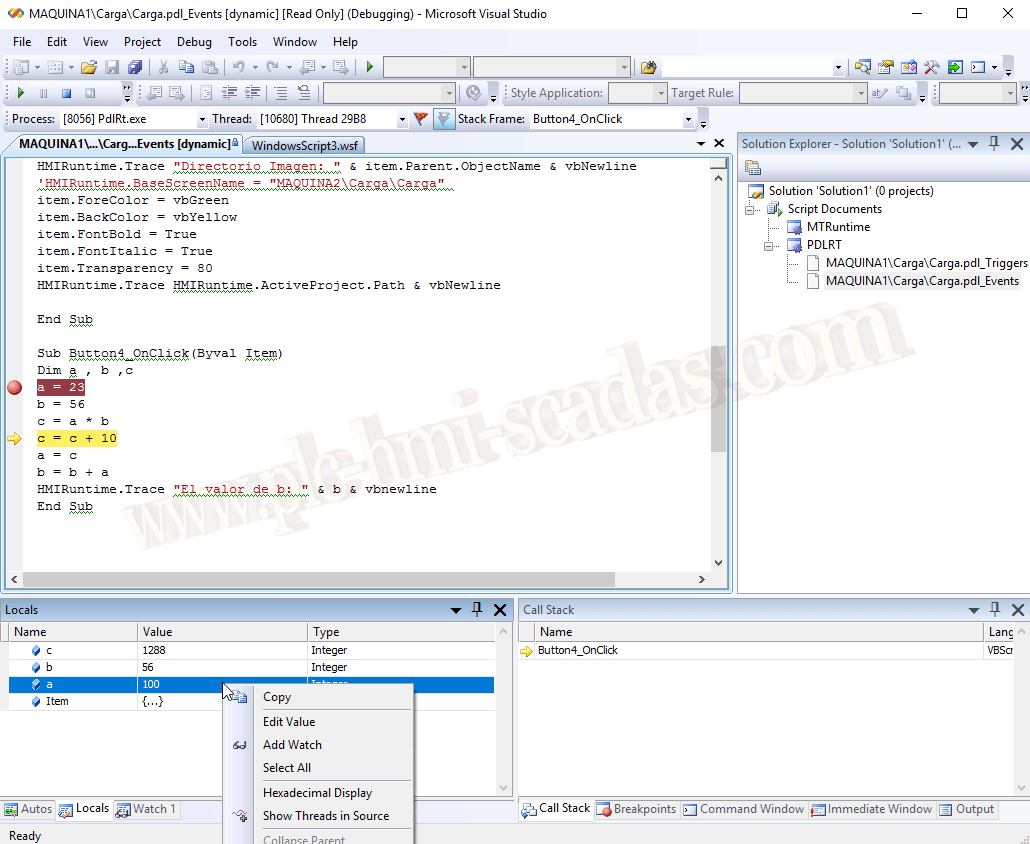
Task: Click the Stop Debugging square icon
Action: [66, 93]
